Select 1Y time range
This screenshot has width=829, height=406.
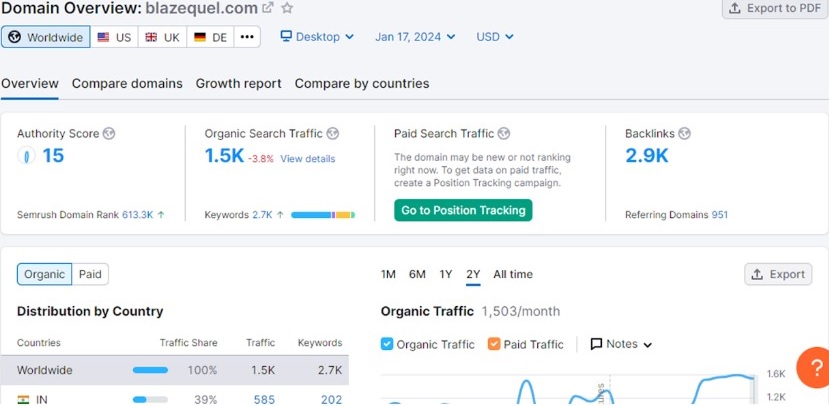[x=446, y=274]
